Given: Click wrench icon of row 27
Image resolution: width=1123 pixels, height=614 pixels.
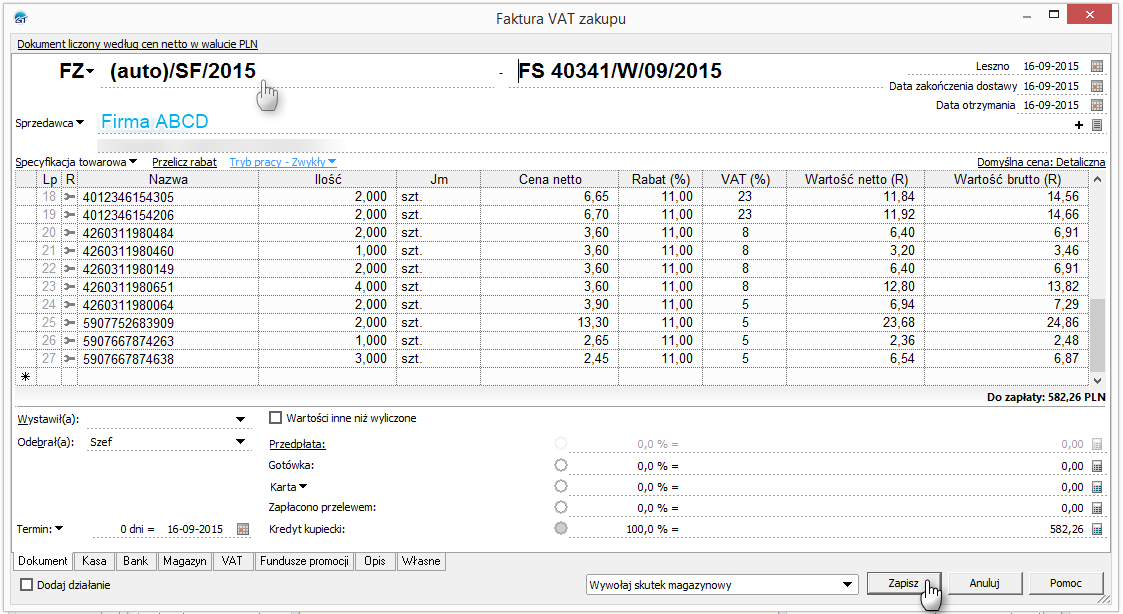Looking at the screenshot, I should click(x=69, y=358).
